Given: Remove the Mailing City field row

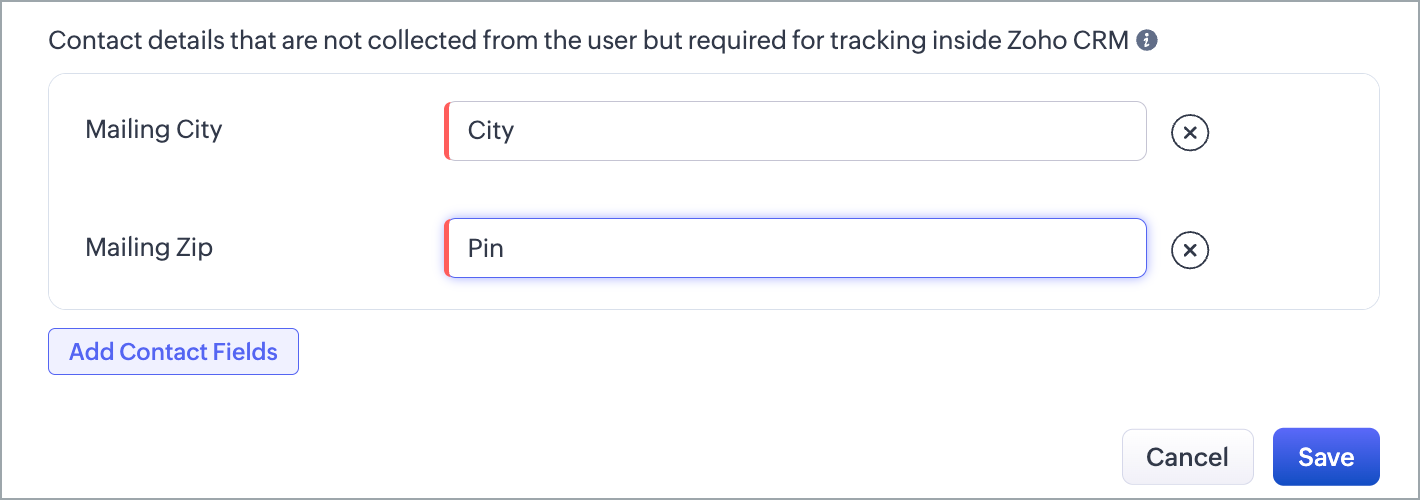Looking at the screenshot, I should click(x=1190, y=131).
